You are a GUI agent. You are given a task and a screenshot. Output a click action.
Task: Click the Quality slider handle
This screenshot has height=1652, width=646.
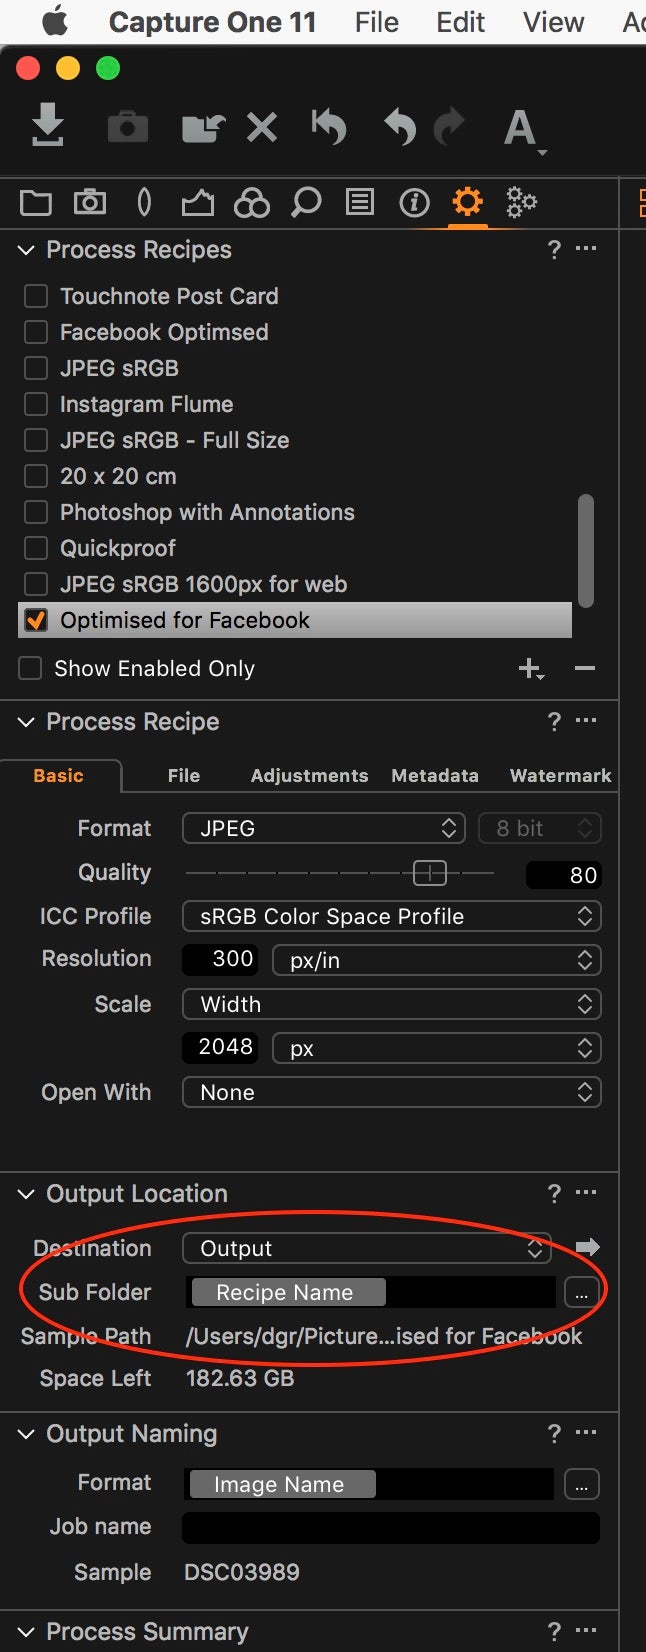click(x=430, y=873)
